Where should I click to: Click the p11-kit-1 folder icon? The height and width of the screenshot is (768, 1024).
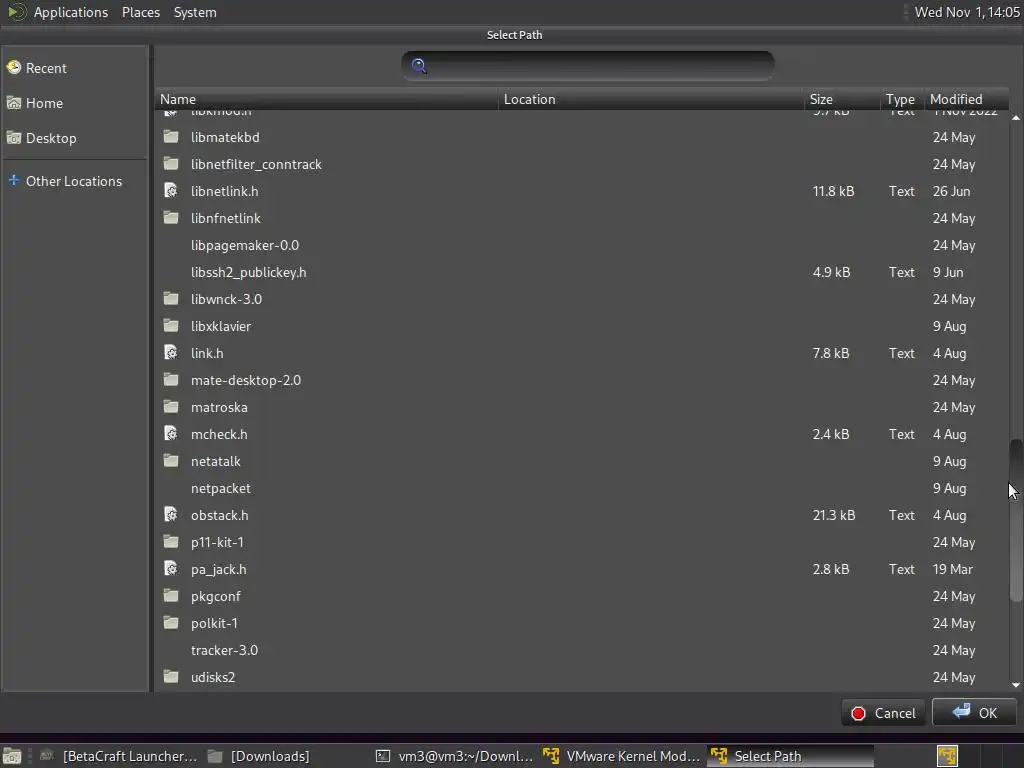(171, 541)
